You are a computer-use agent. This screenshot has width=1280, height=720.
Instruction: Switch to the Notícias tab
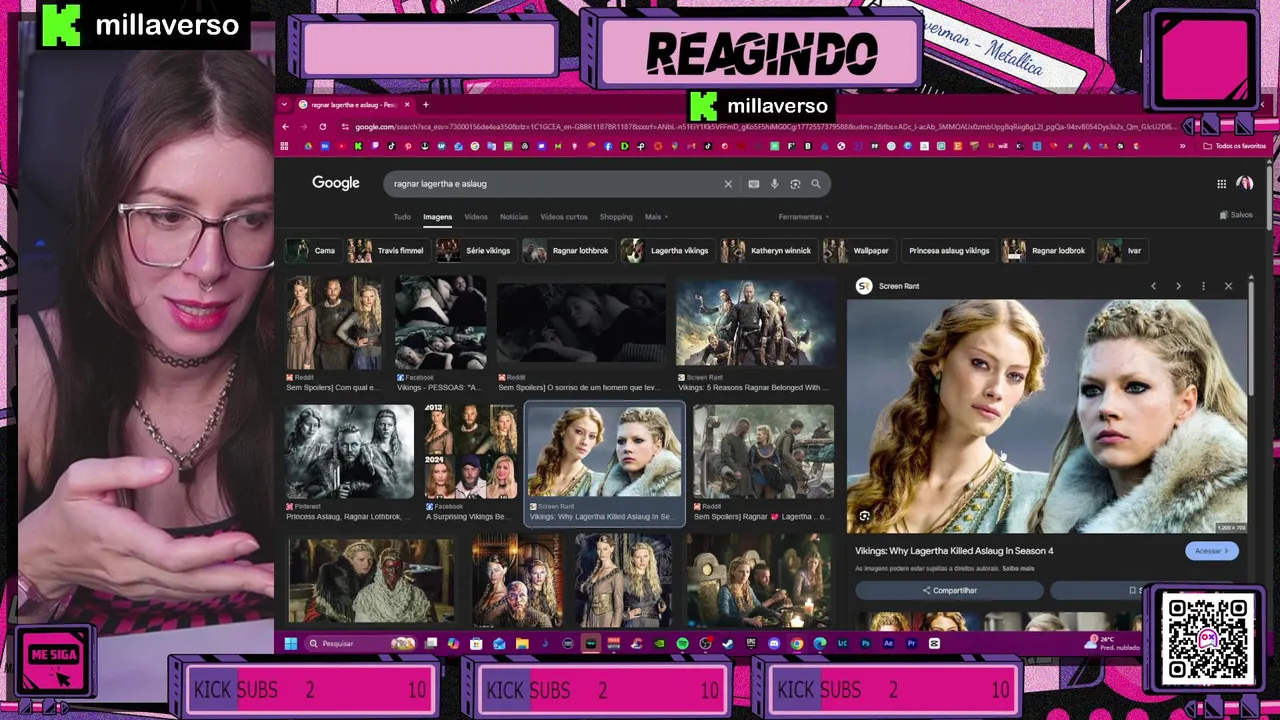point(514,217)
